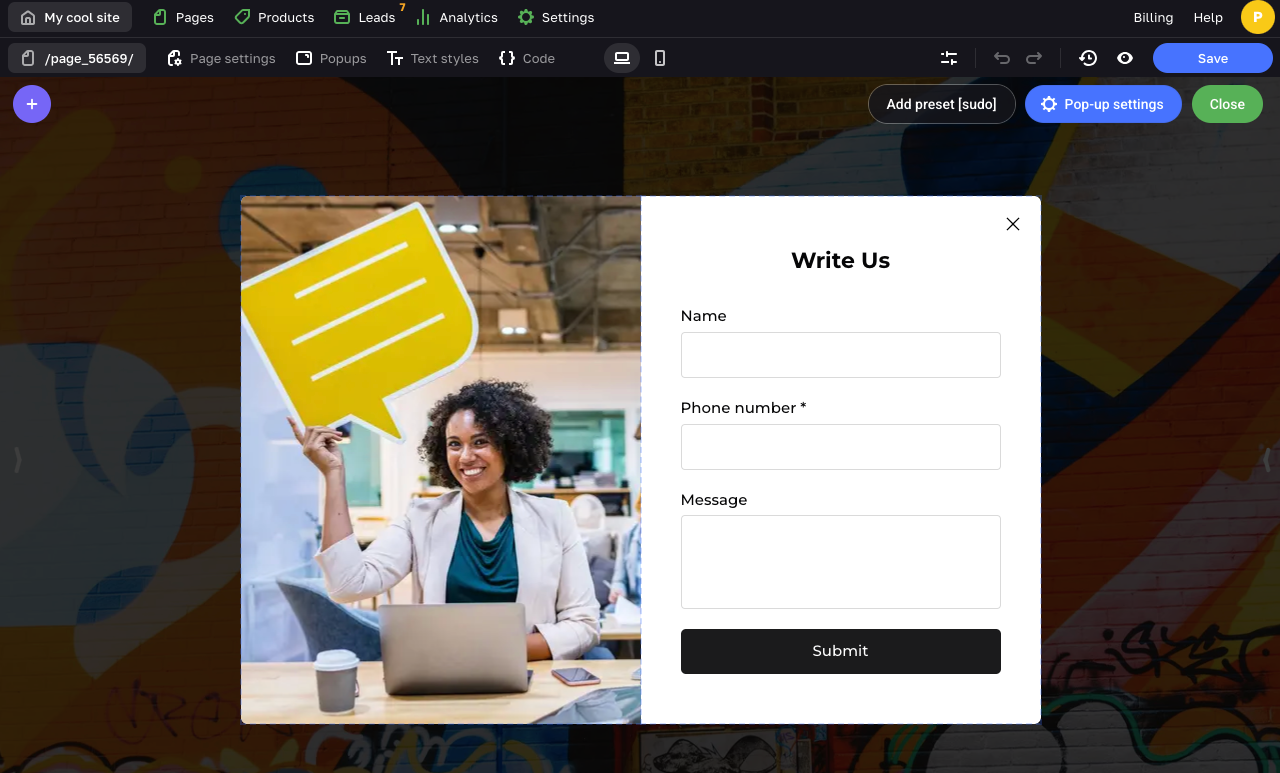This screenshot has height=773, width=1280.
Task: Open the user profile avatar
Action: pos(1257,17)
